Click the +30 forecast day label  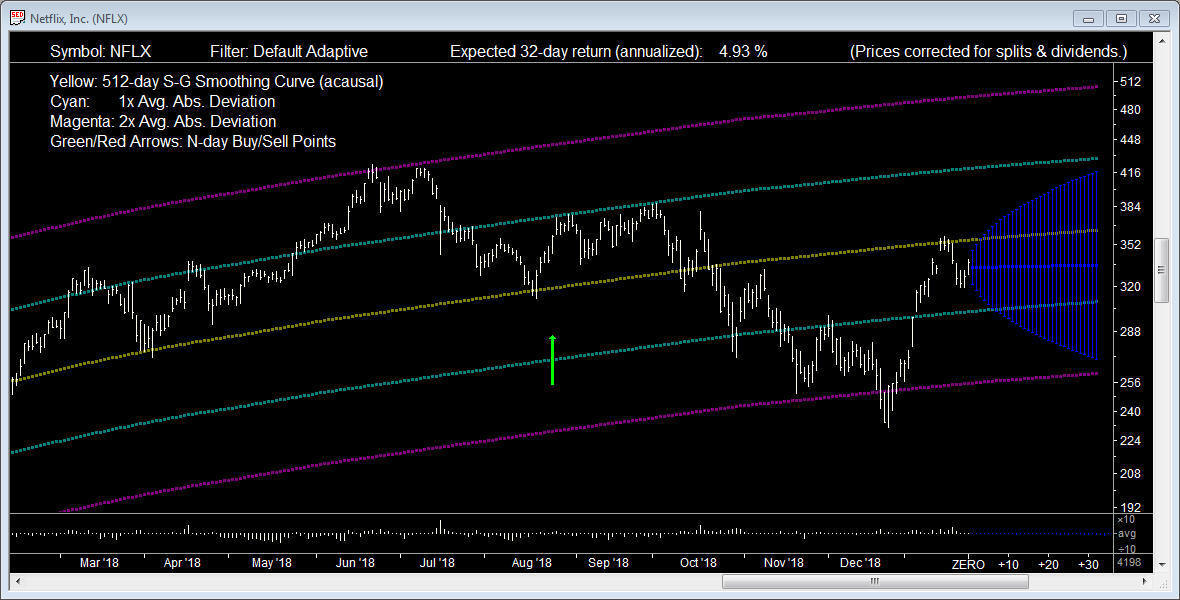(x=1088, y=565)
